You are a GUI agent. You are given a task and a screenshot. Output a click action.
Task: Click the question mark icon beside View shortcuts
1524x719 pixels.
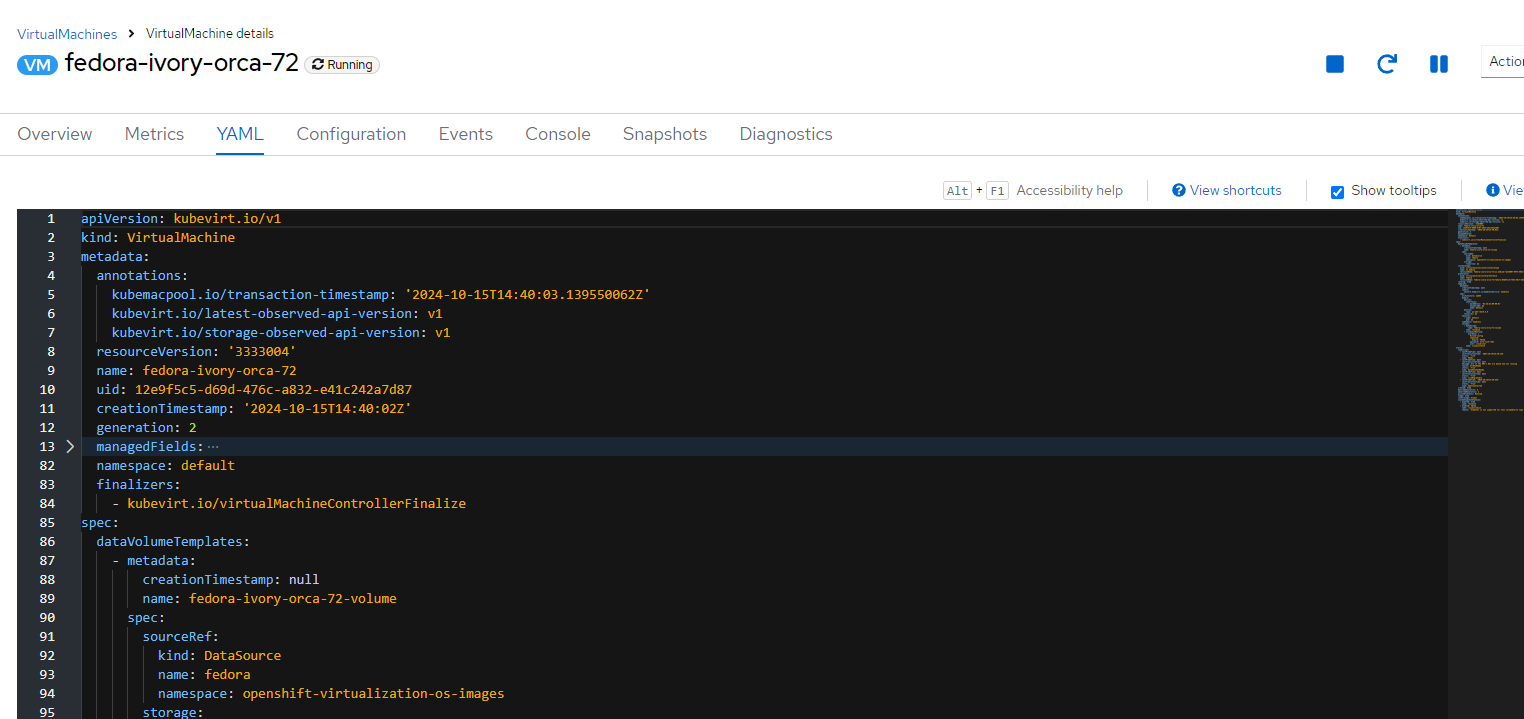[x=1179, y=190]
